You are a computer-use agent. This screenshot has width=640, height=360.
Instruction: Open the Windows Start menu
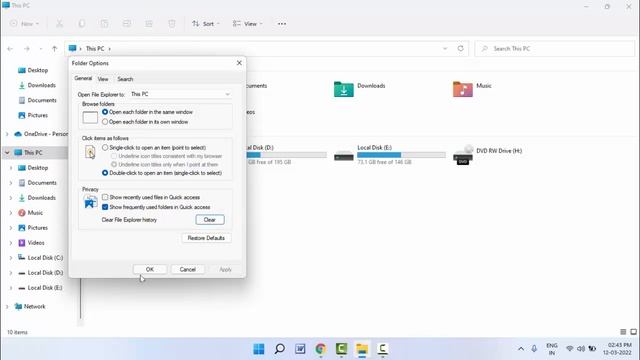click(259, 349)
